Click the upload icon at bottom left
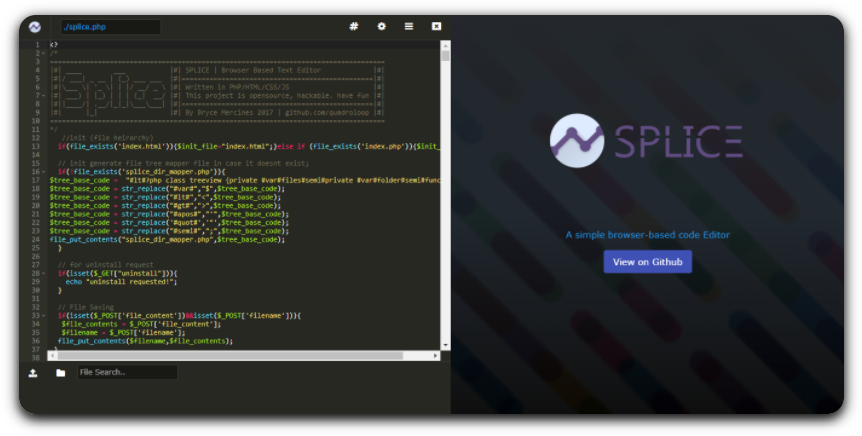The width and height of the screenshot is (862, 436). (x=33, y=373)
